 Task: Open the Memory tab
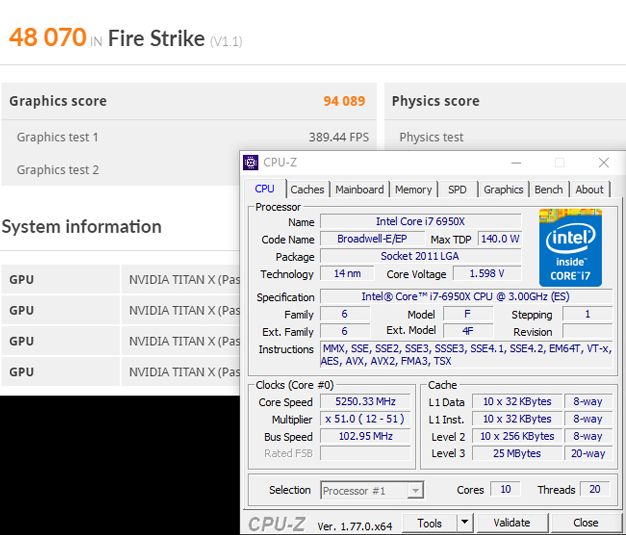tap(413, 189)
